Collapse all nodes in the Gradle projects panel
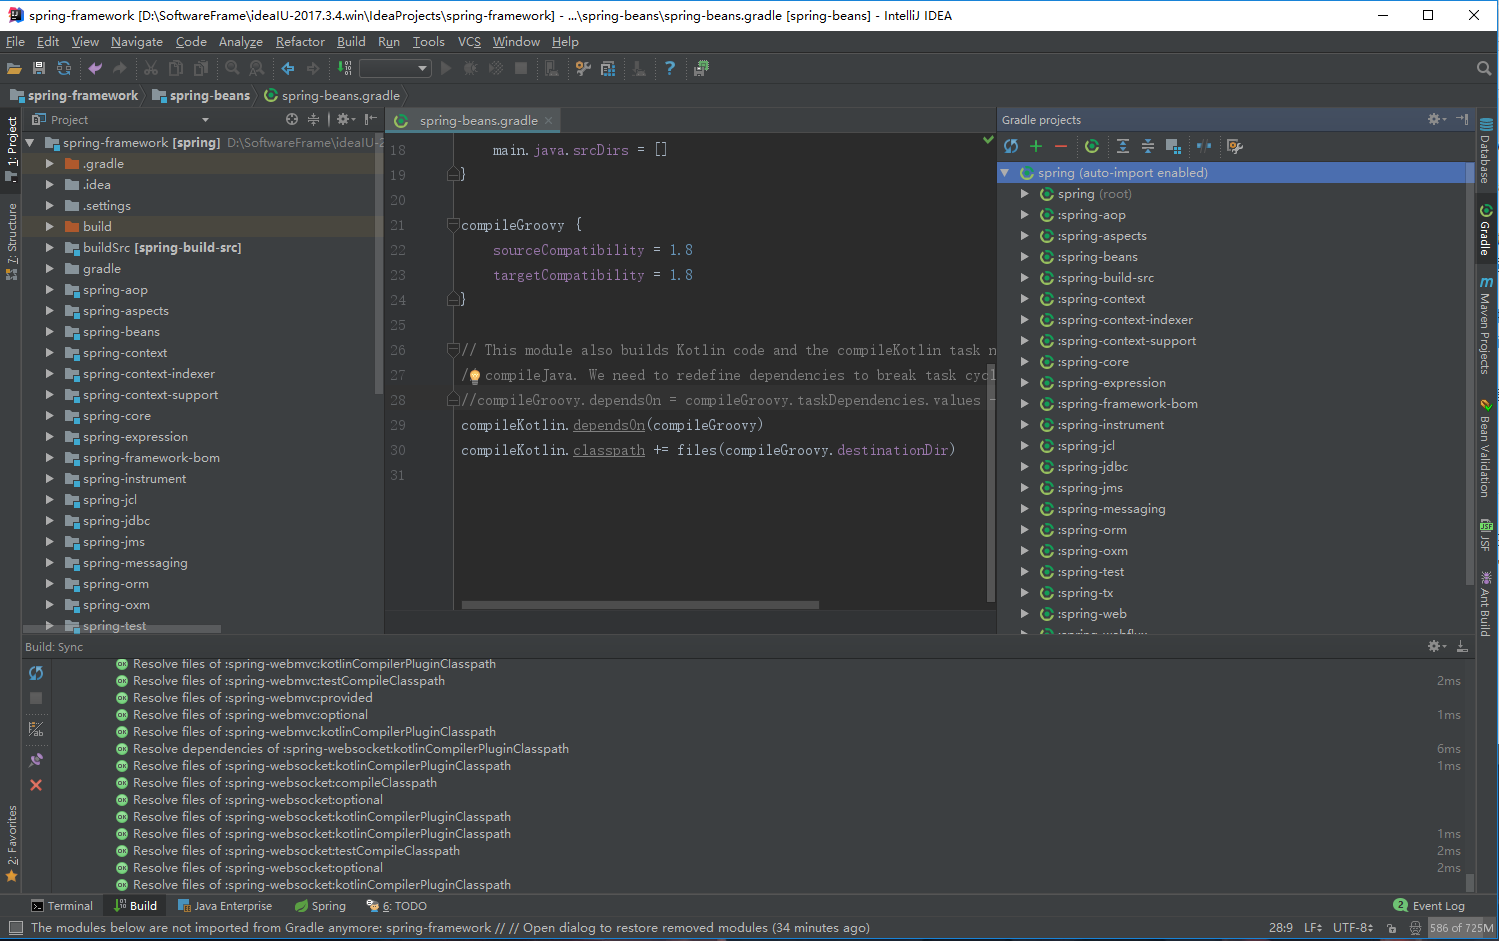 pyautogui.click(x=1148, y=146)
